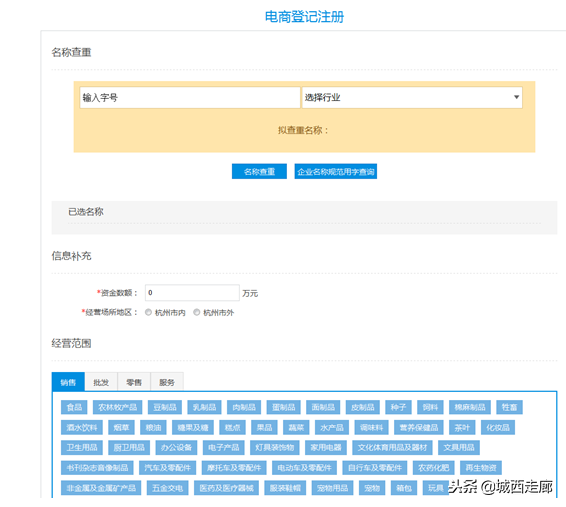
Task: Open the 零售 tab
Action: pyautogui.click(x=134, y=382)
